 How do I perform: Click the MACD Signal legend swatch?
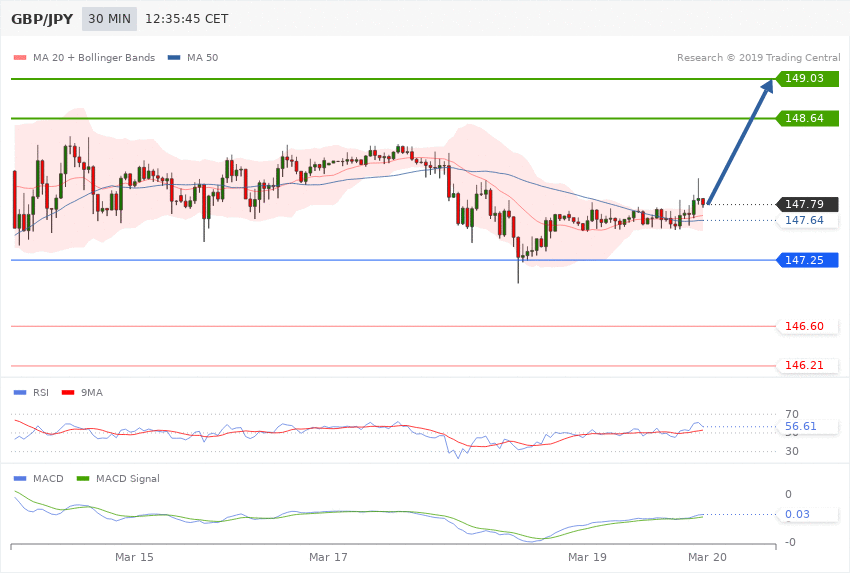[x=83, y=479]
